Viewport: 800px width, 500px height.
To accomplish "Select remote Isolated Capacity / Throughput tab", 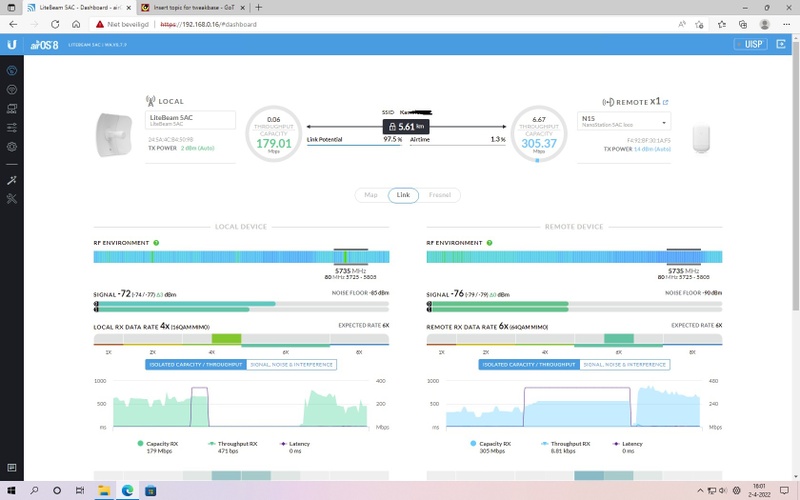I will tap(529, 365).
